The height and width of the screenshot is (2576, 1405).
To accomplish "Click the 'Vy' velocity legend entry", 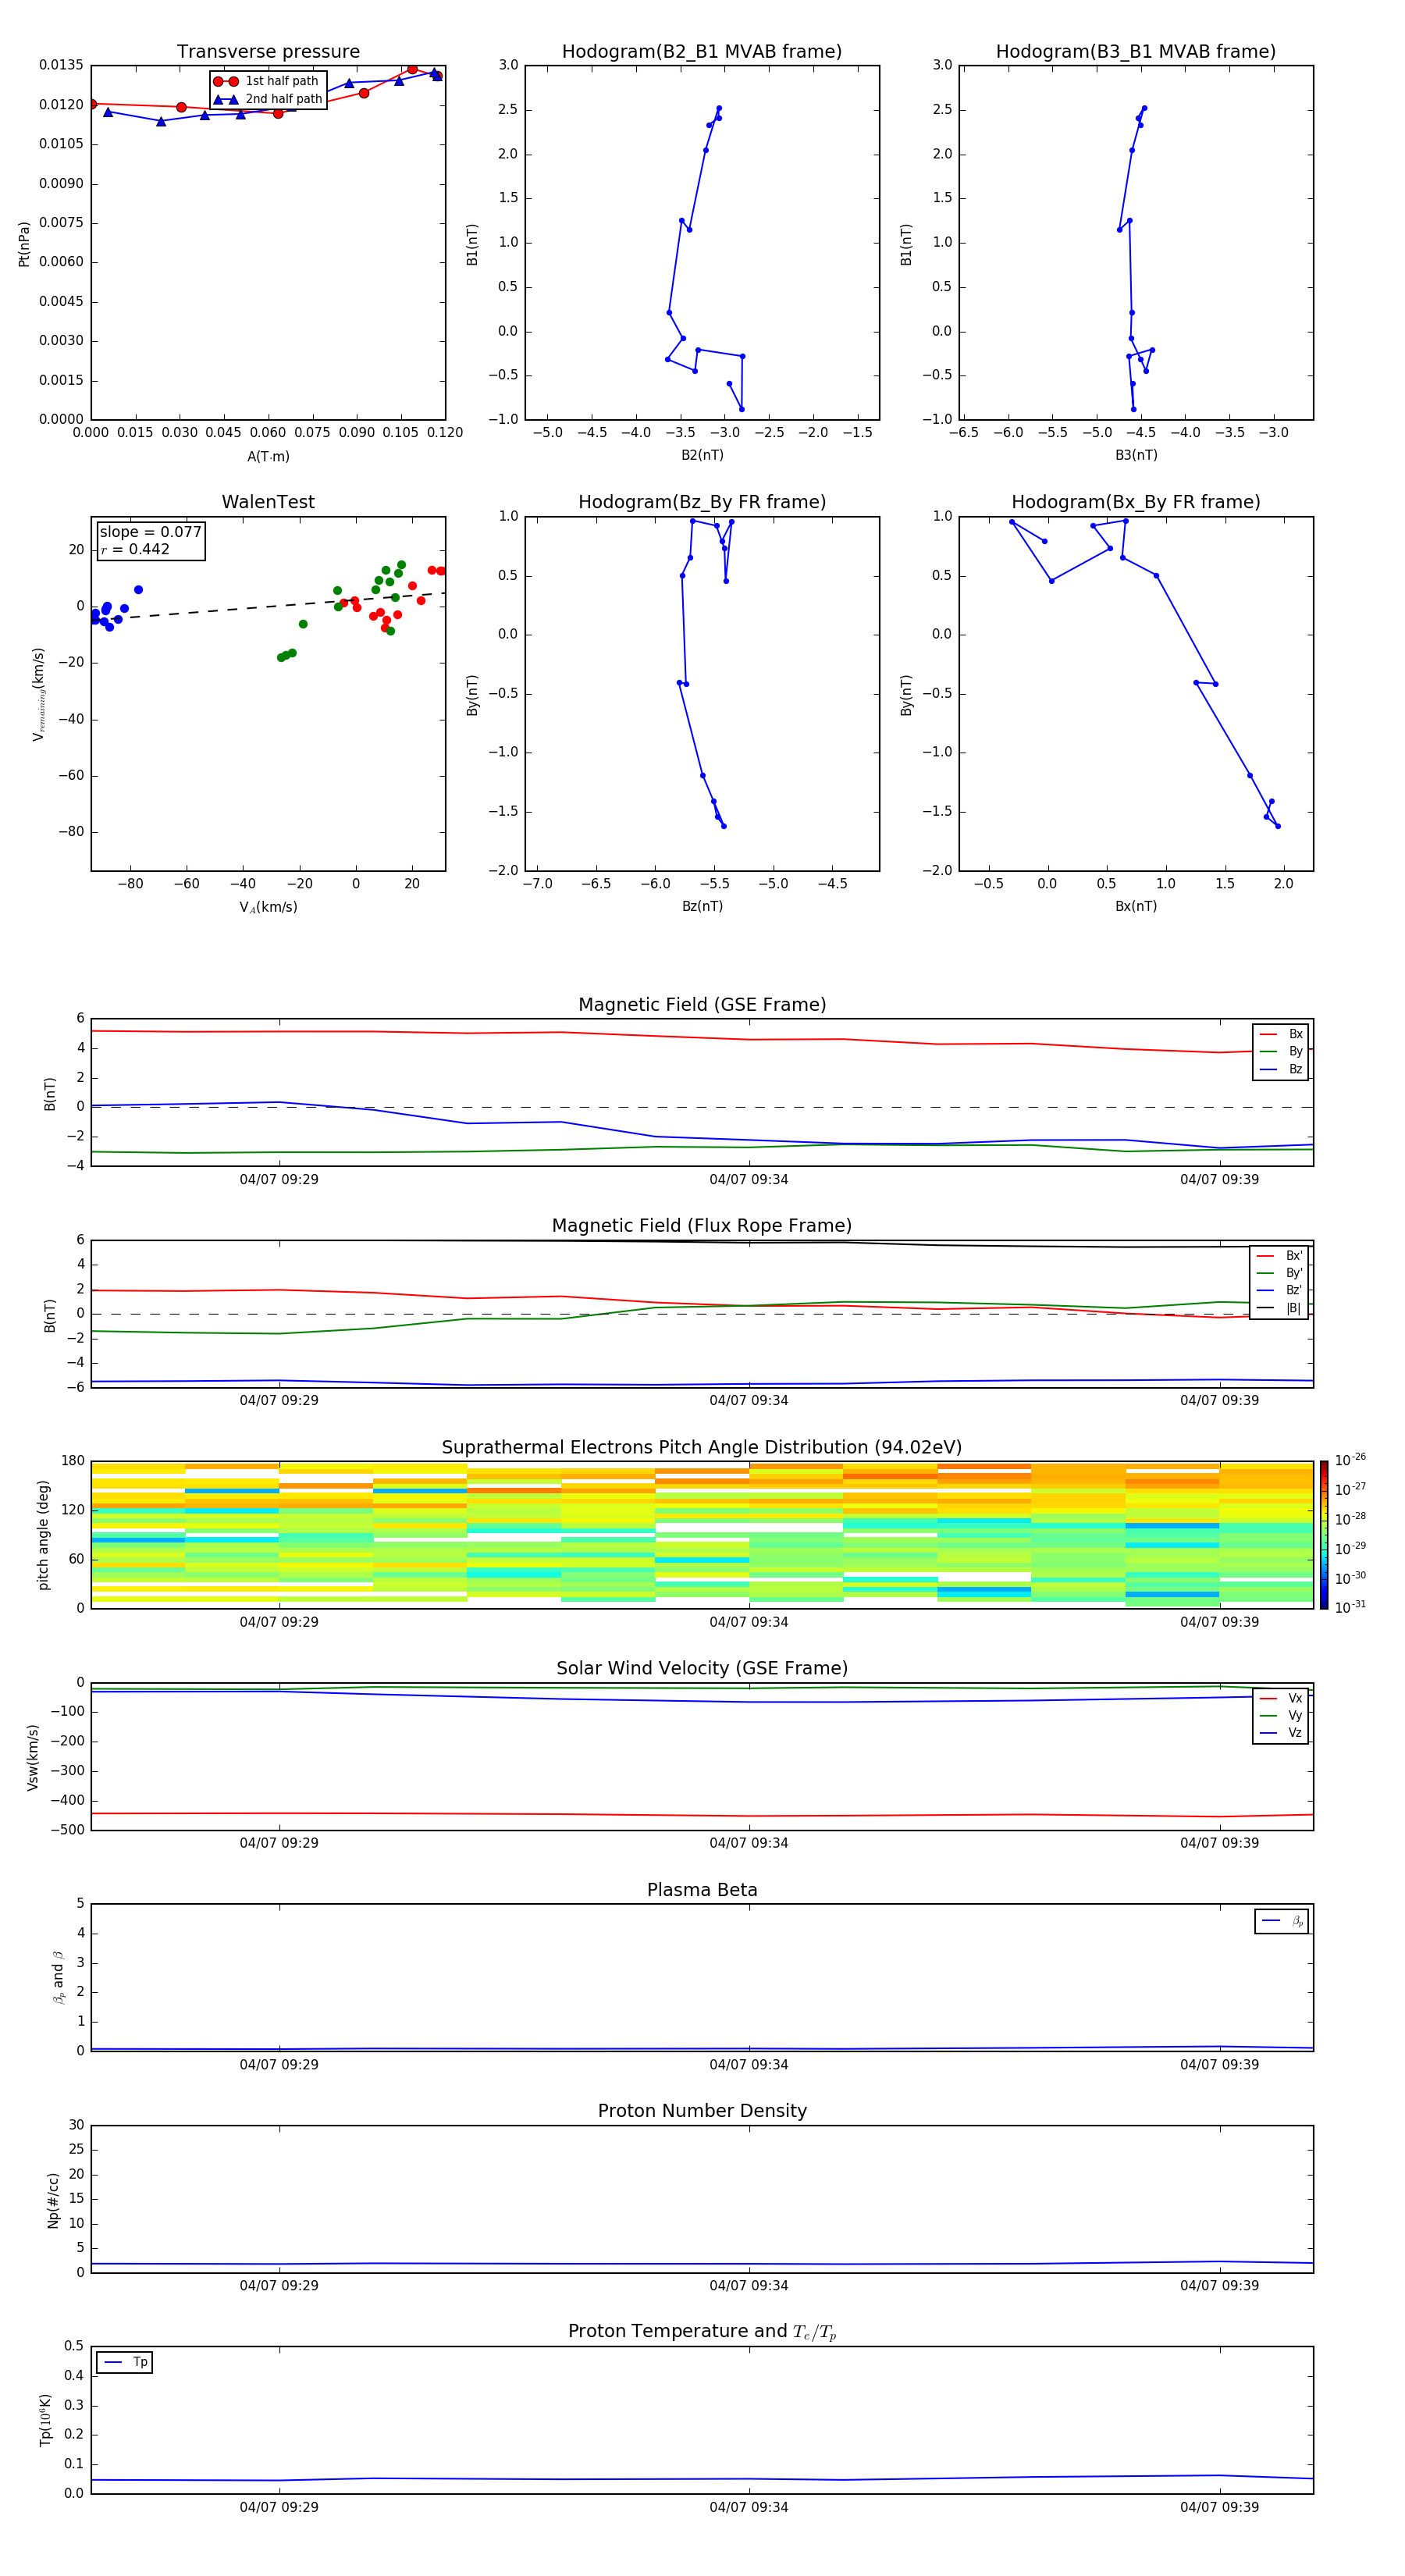I will tap(1281, 1716).
